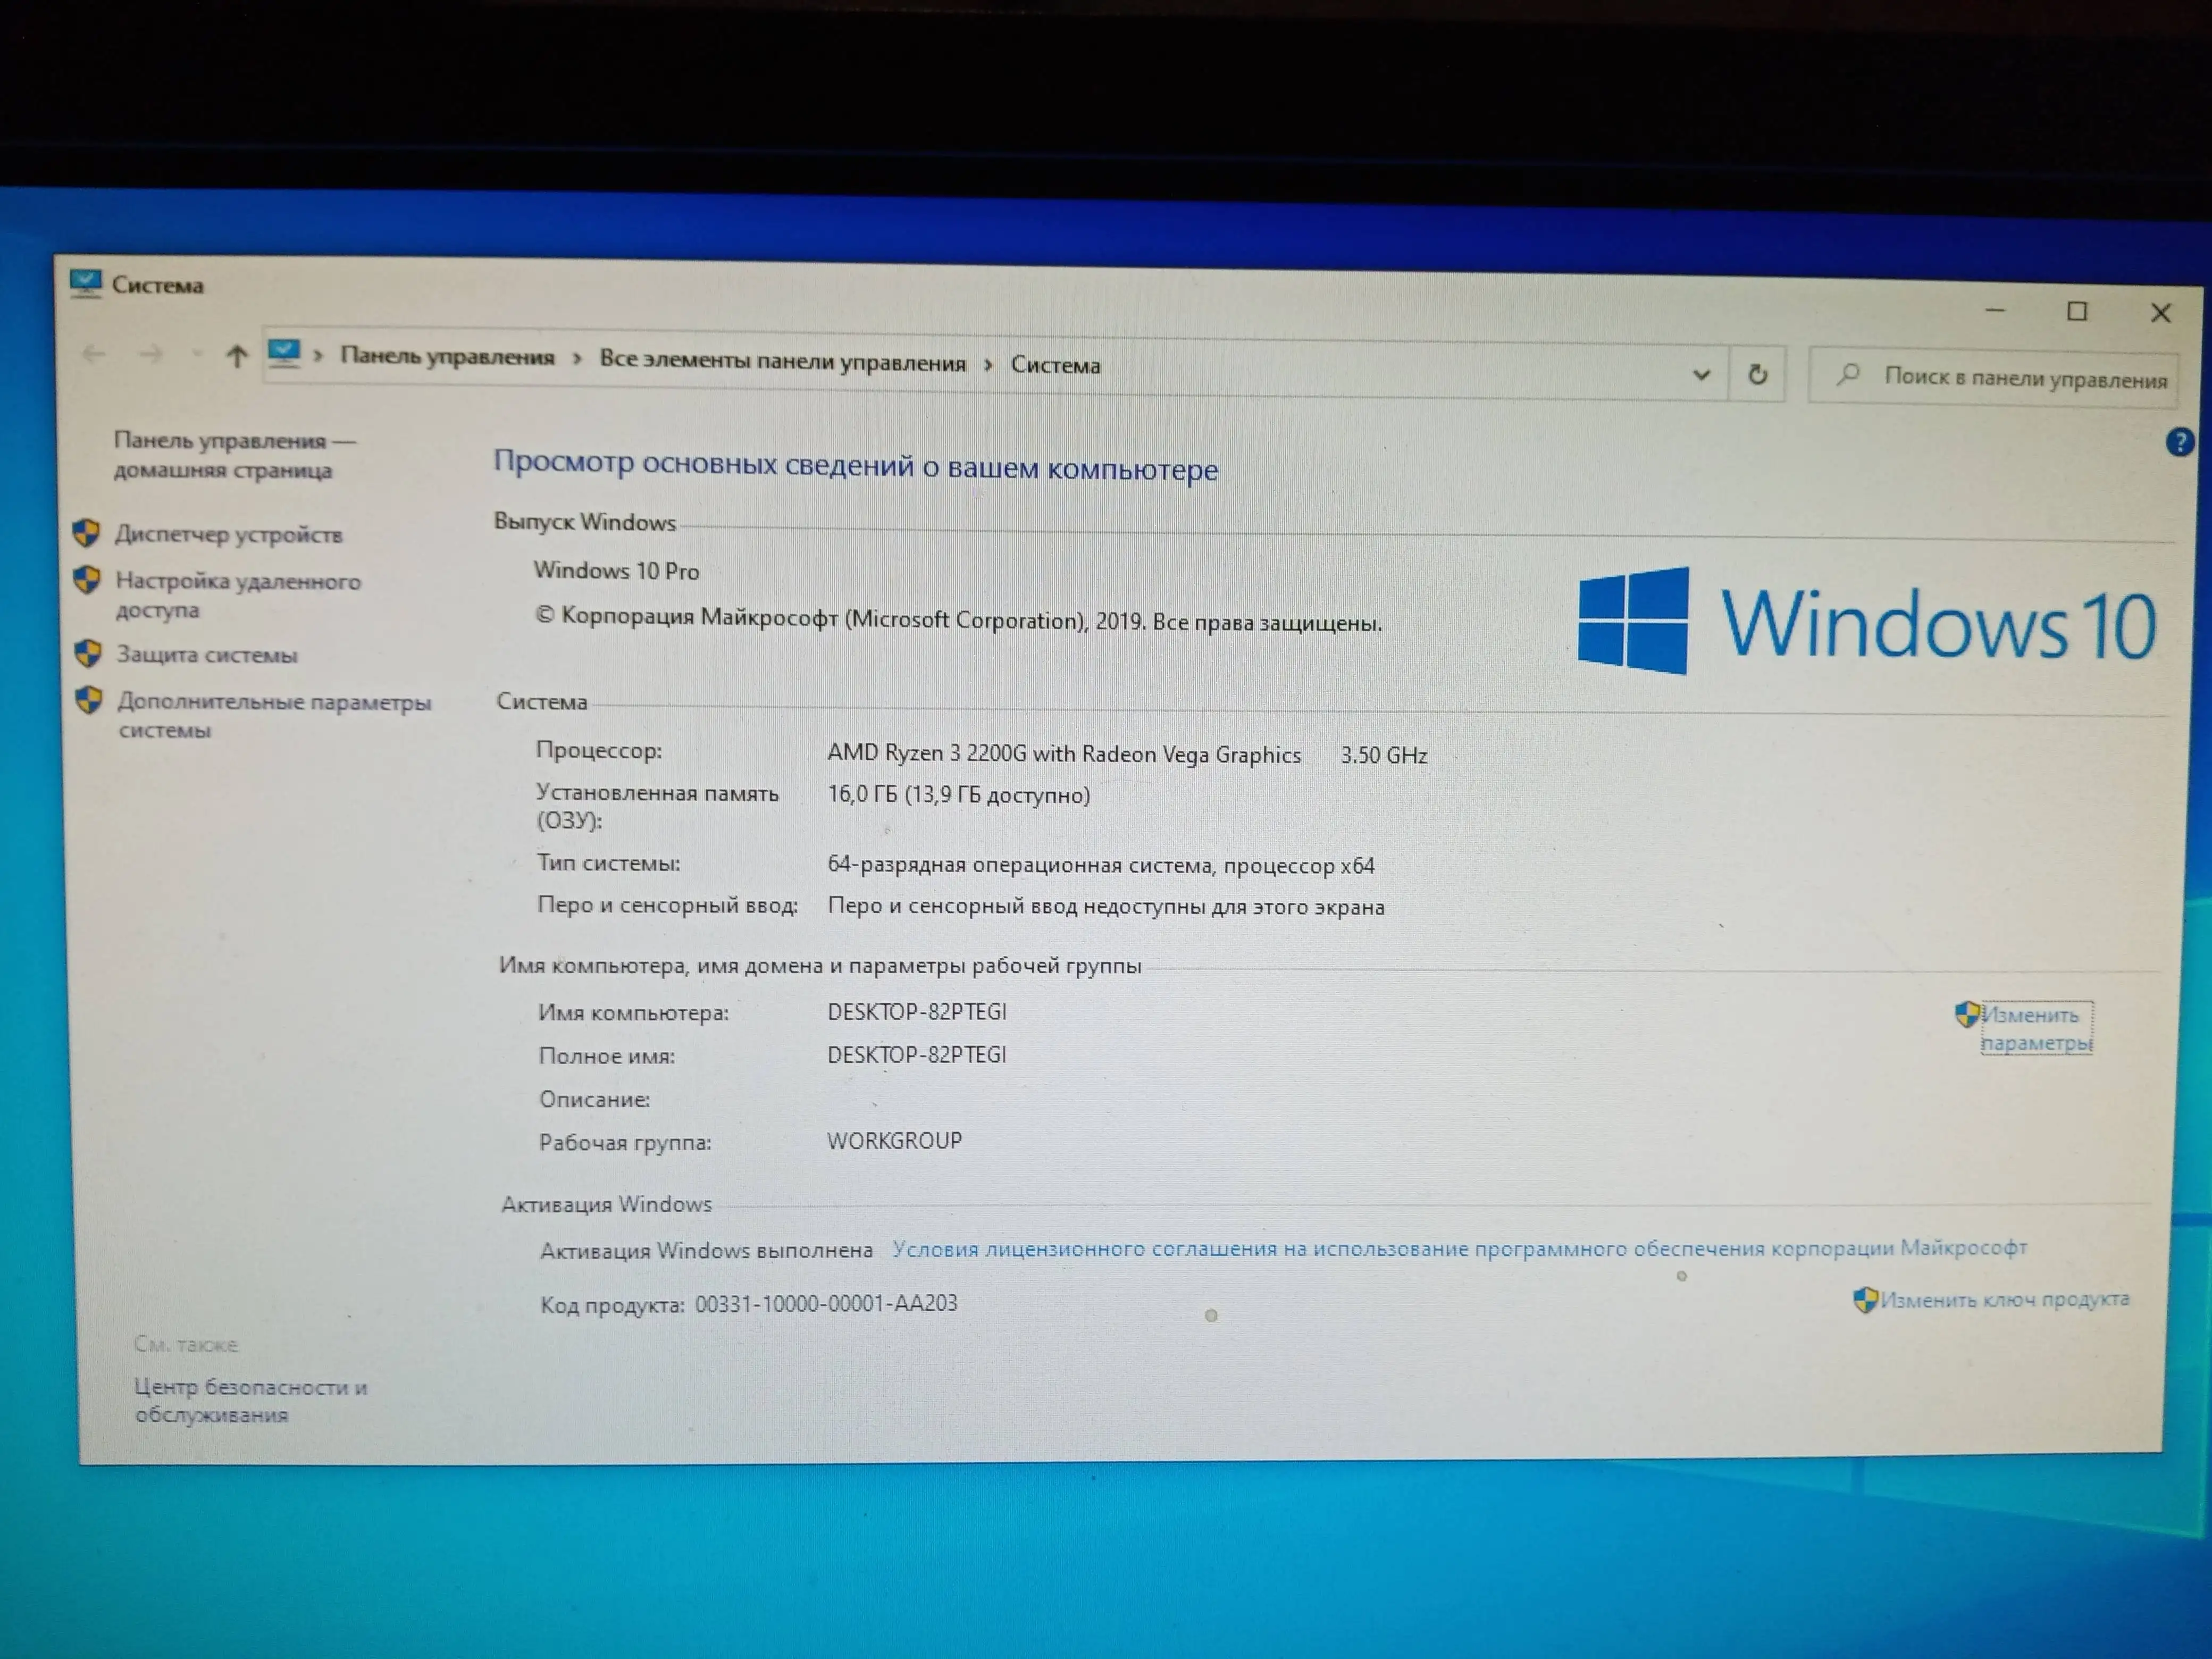Viewport: 2212px width, 1659px height.
Task: Click the computer icon in address bar
Action: coord(284,353)
